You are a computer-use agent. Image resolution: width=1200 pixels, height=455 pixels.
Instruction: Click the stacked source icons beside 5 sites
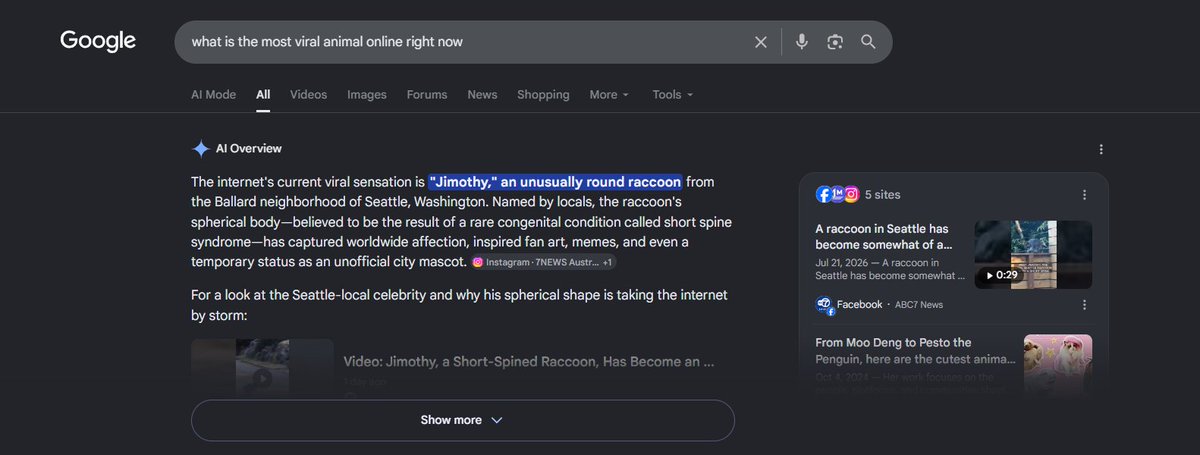(837, 195)
